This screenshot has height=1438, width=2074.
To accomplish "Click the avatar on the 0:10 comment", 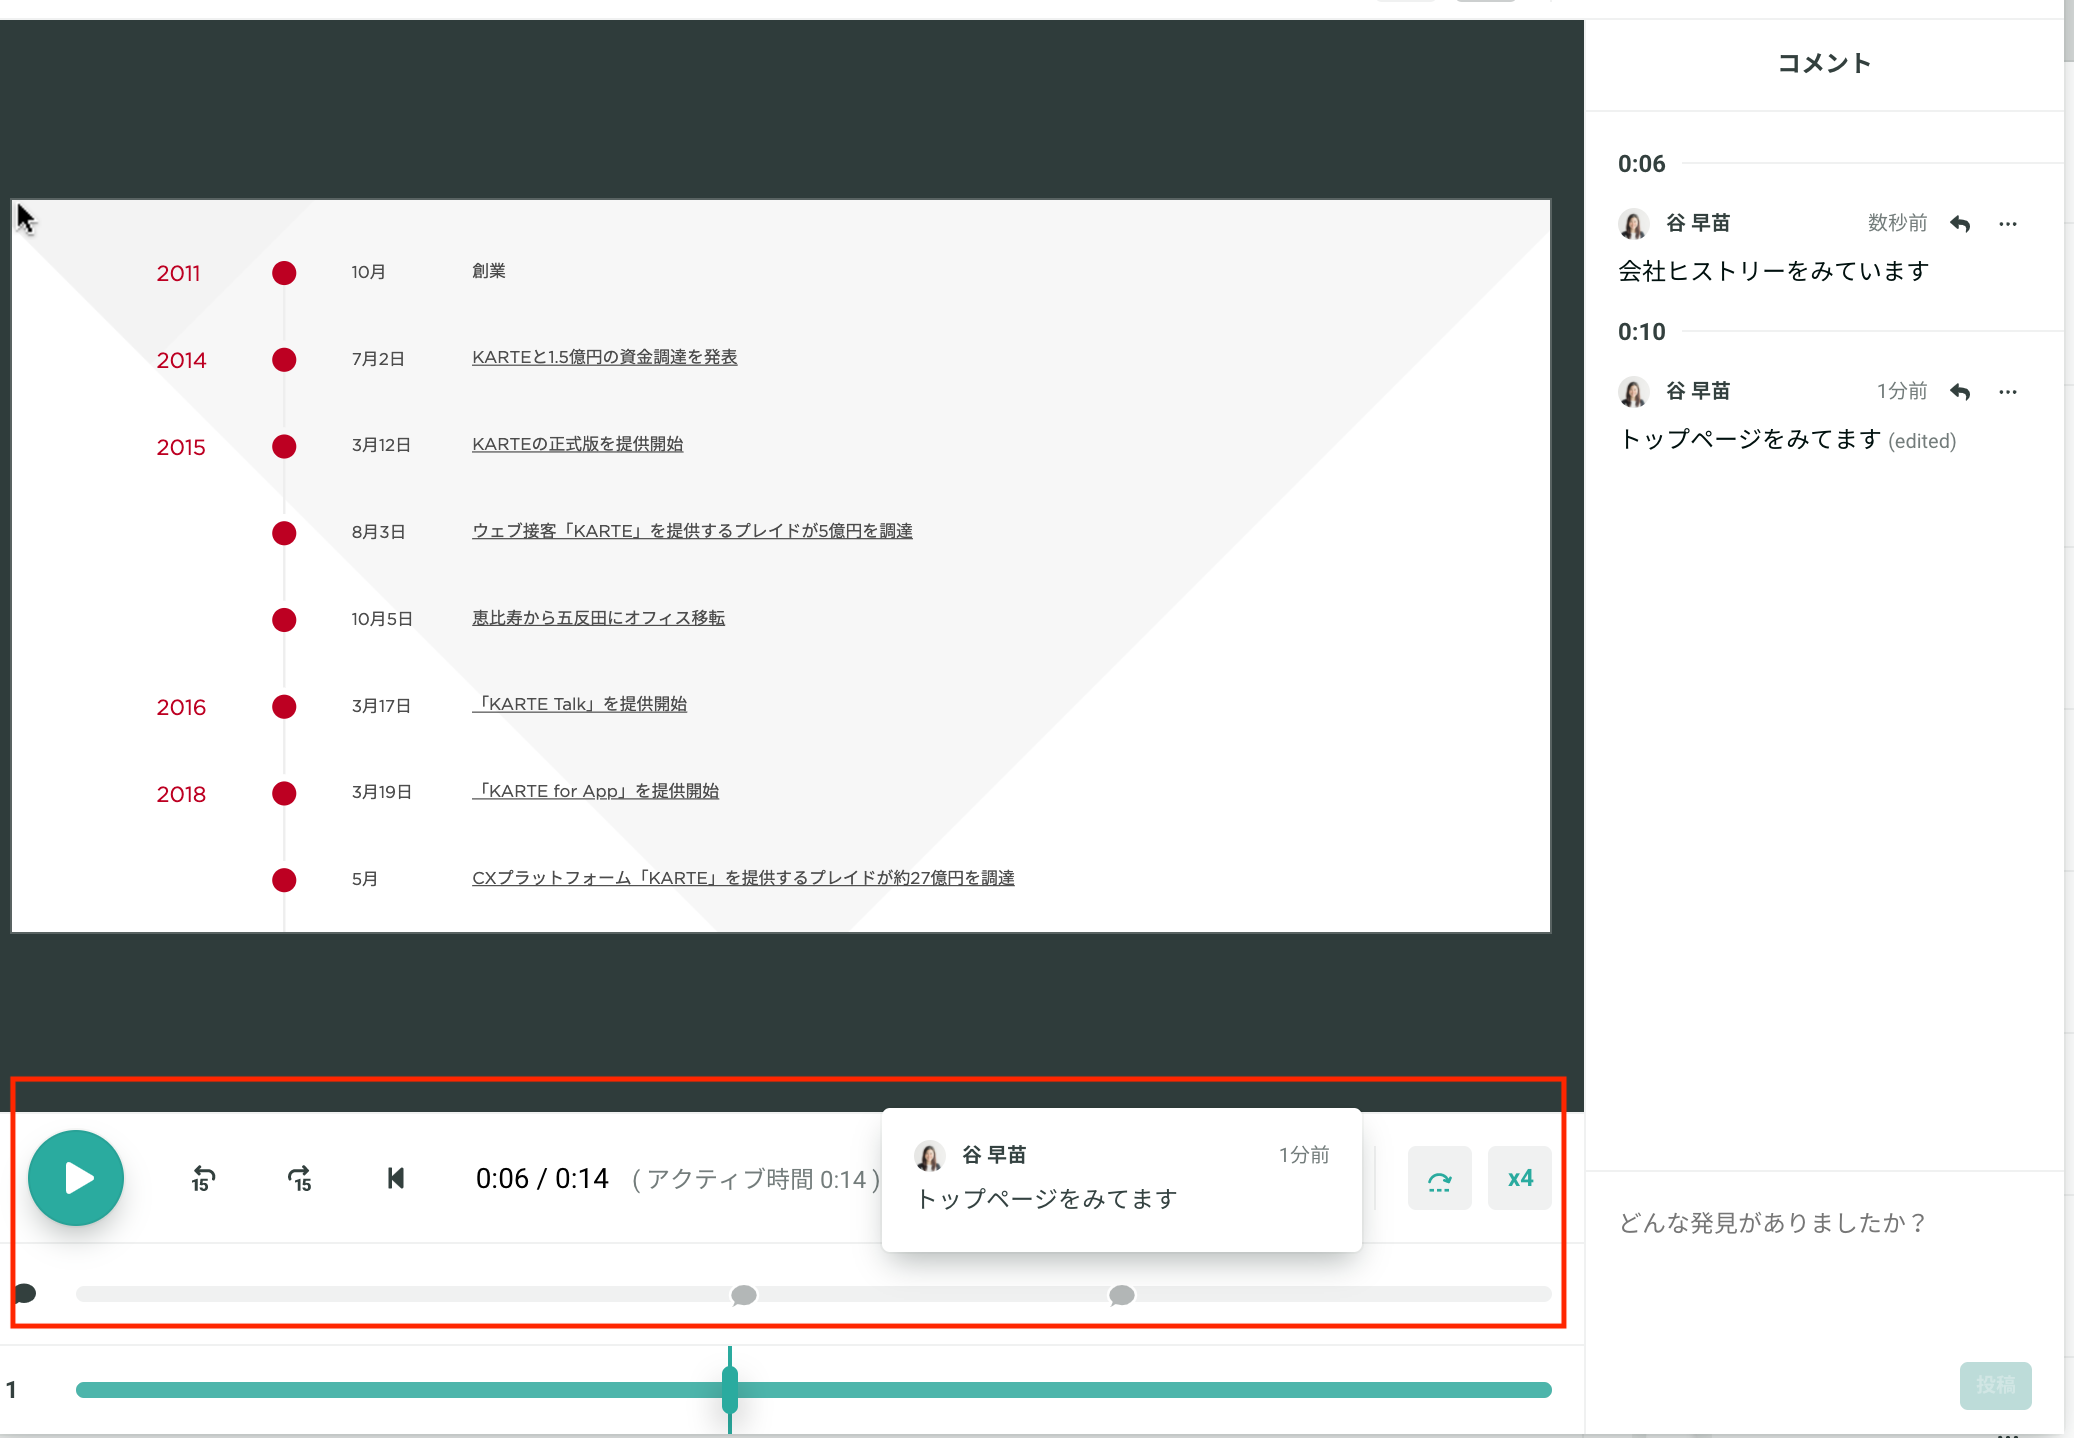I will point(1634,392).
